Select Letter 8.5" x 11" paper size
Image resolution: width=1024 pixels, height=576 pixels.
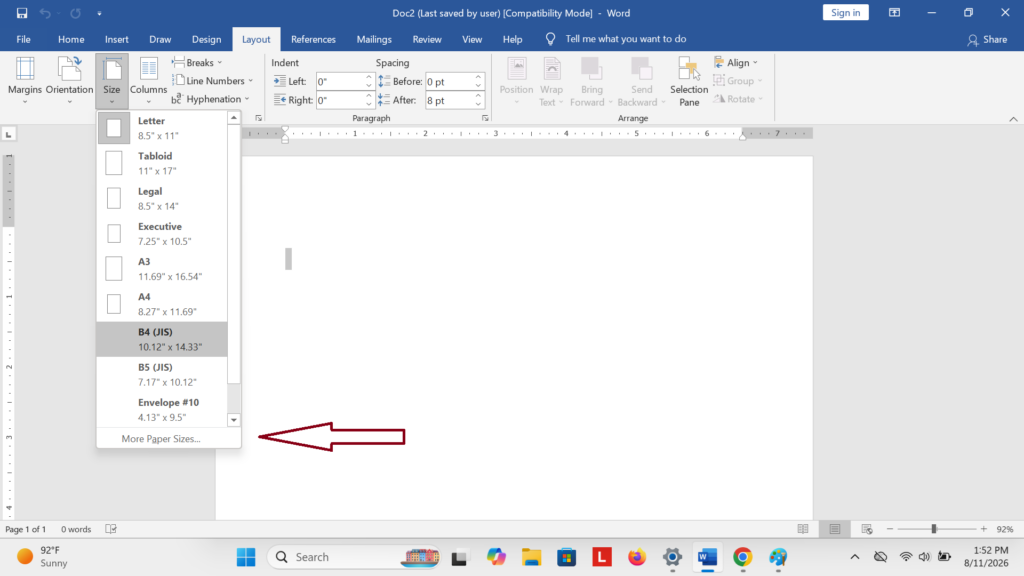(162, 128)
